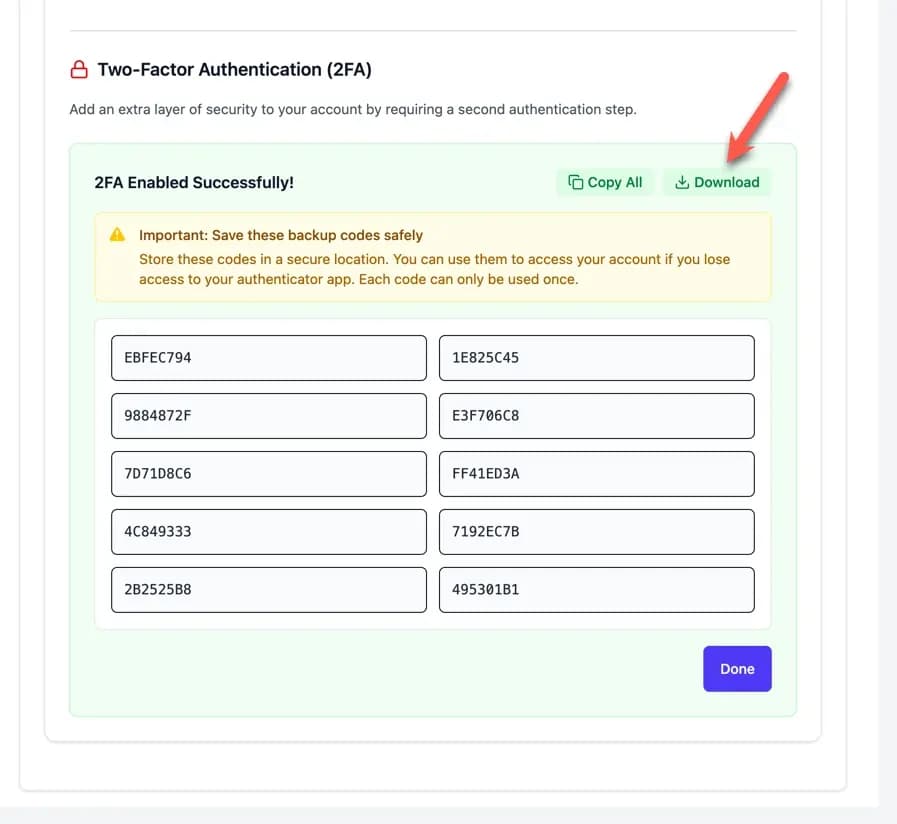Click the copy icon in Copy All
This screenshot has width=897, height=824.
(x=575, y=182)
